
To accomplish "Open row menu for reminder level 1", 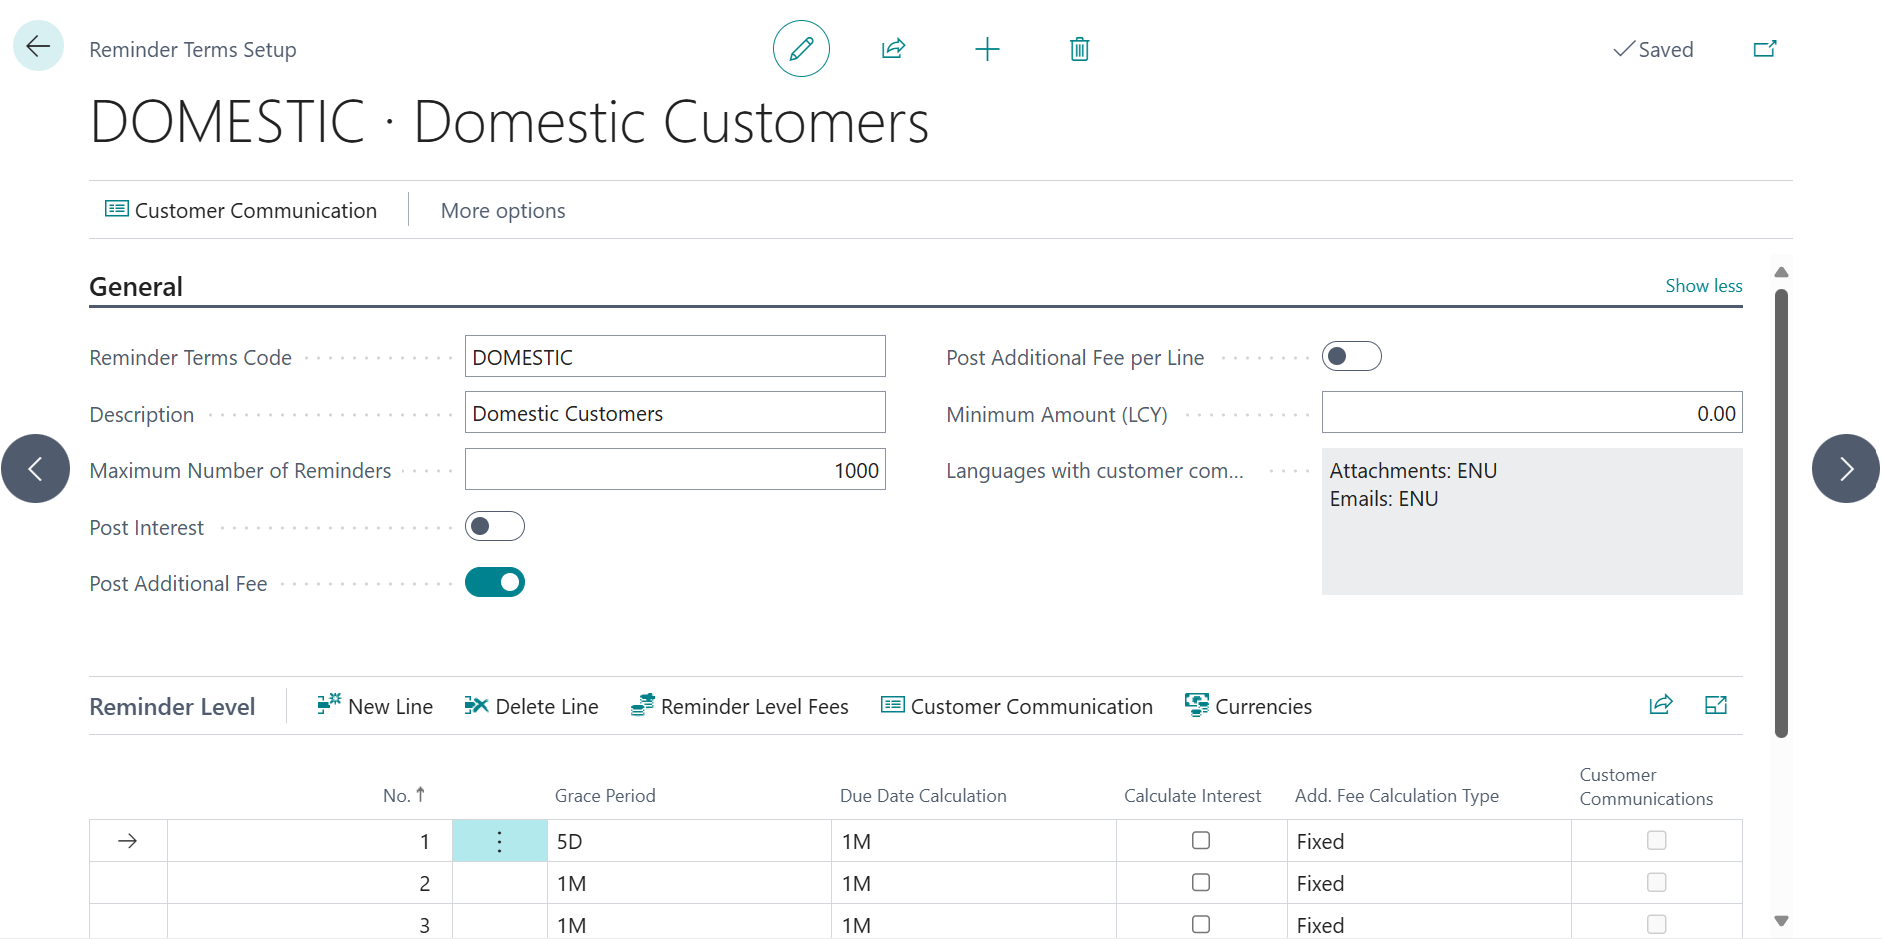I will [x=499, y=841].
